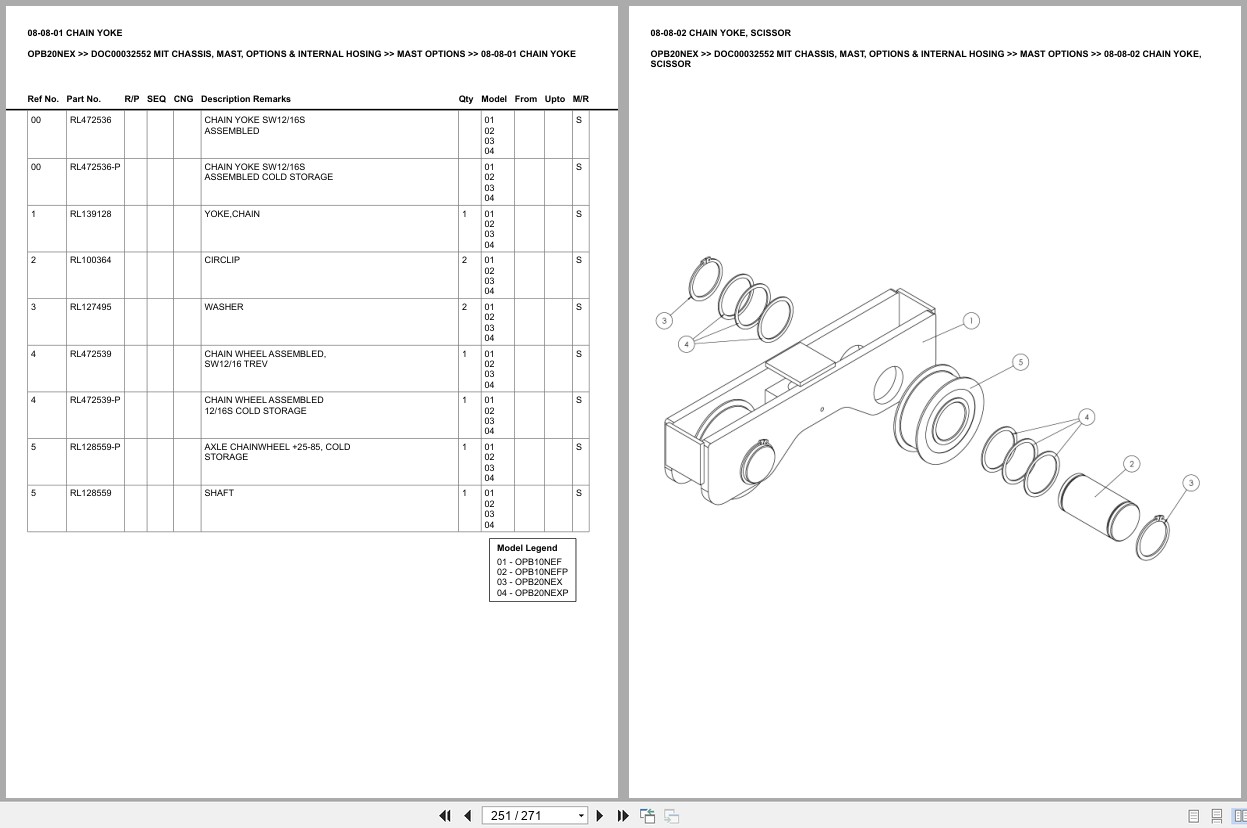Click the YOKE,CHAIN description
This screenshot has height=828, width=1247.
point(232,214)
